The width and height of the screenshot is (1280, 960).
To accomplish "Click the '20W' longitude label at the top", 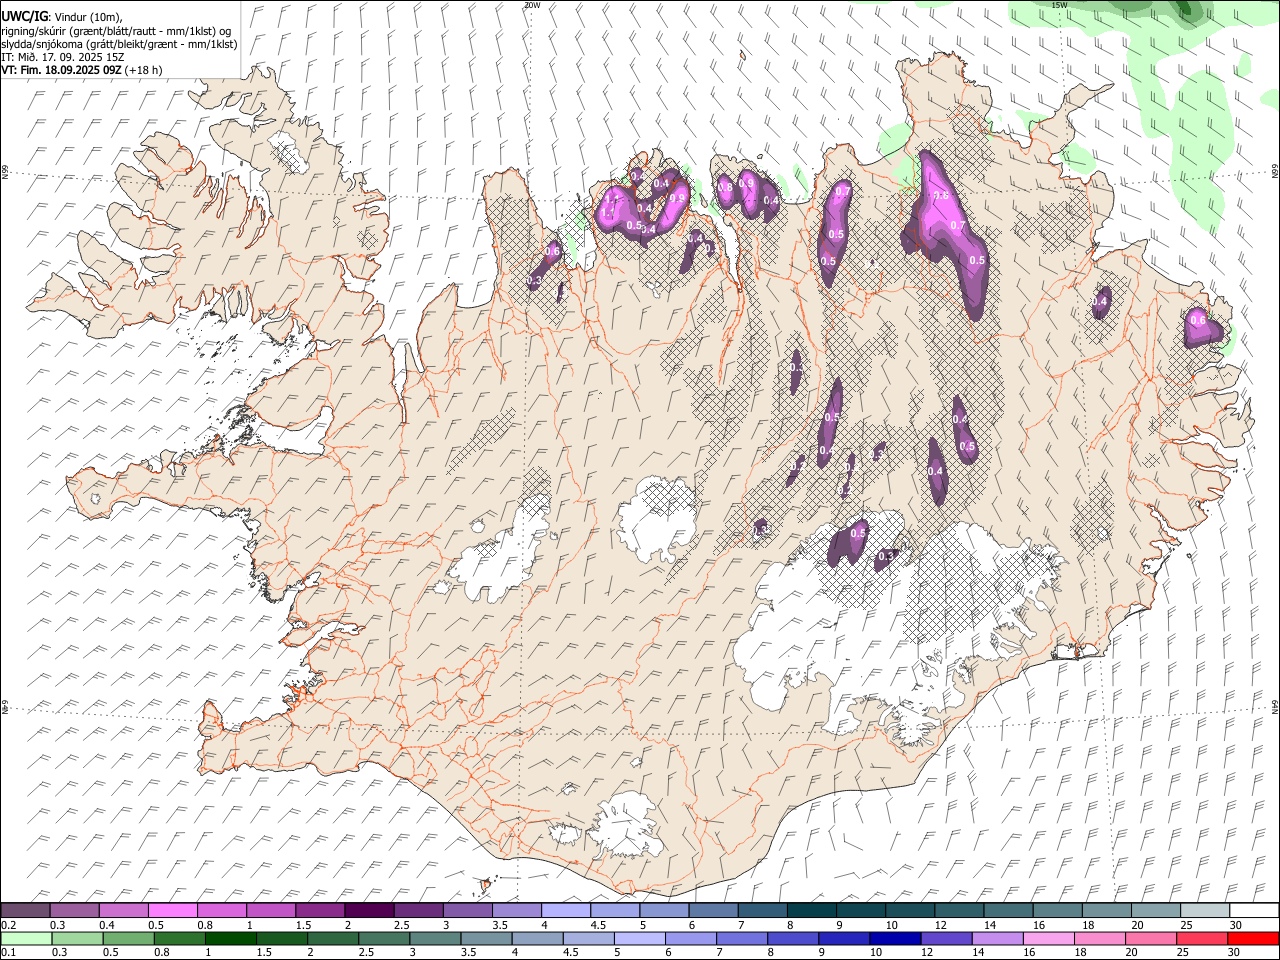I will point(532,5).
